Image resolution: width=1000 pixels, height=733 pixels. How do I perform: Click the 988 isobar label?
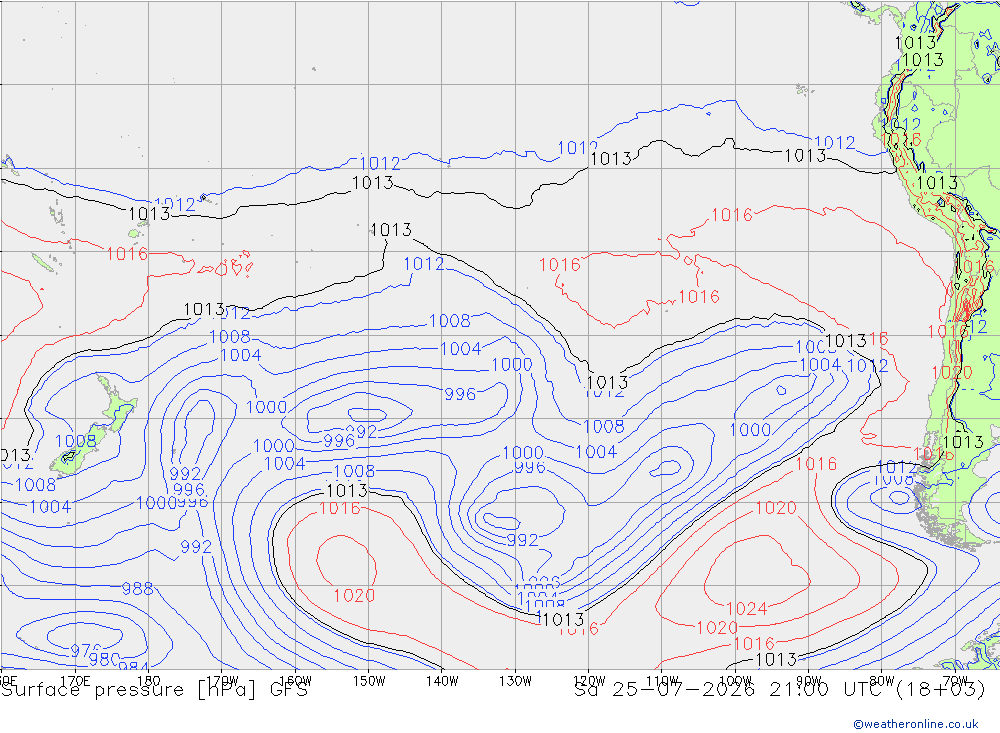137,588
